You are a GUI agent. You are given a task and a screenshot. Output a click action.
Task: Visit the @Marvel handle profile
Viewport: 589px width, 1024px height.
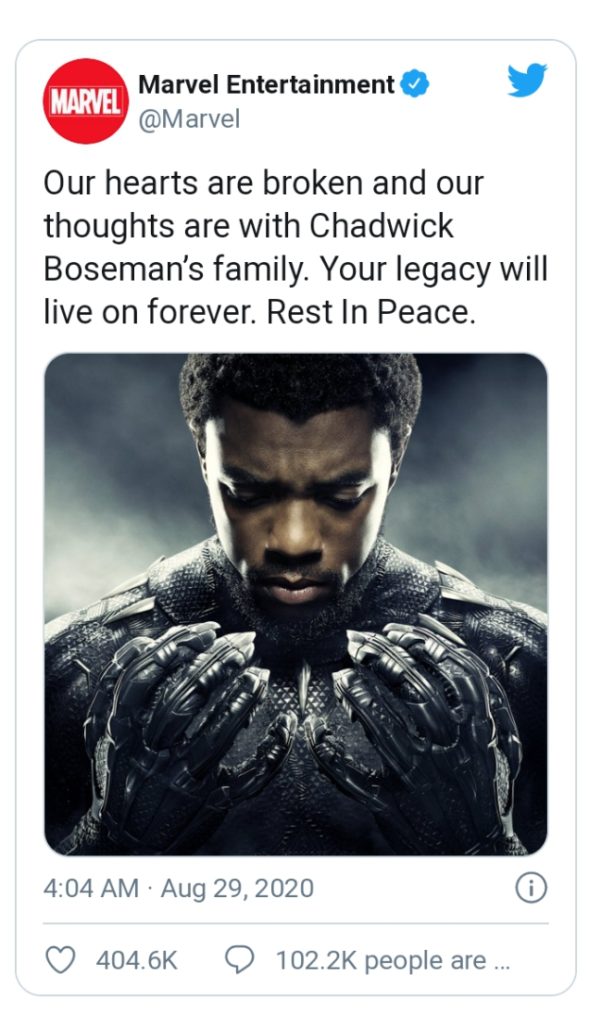click(189, 120)
